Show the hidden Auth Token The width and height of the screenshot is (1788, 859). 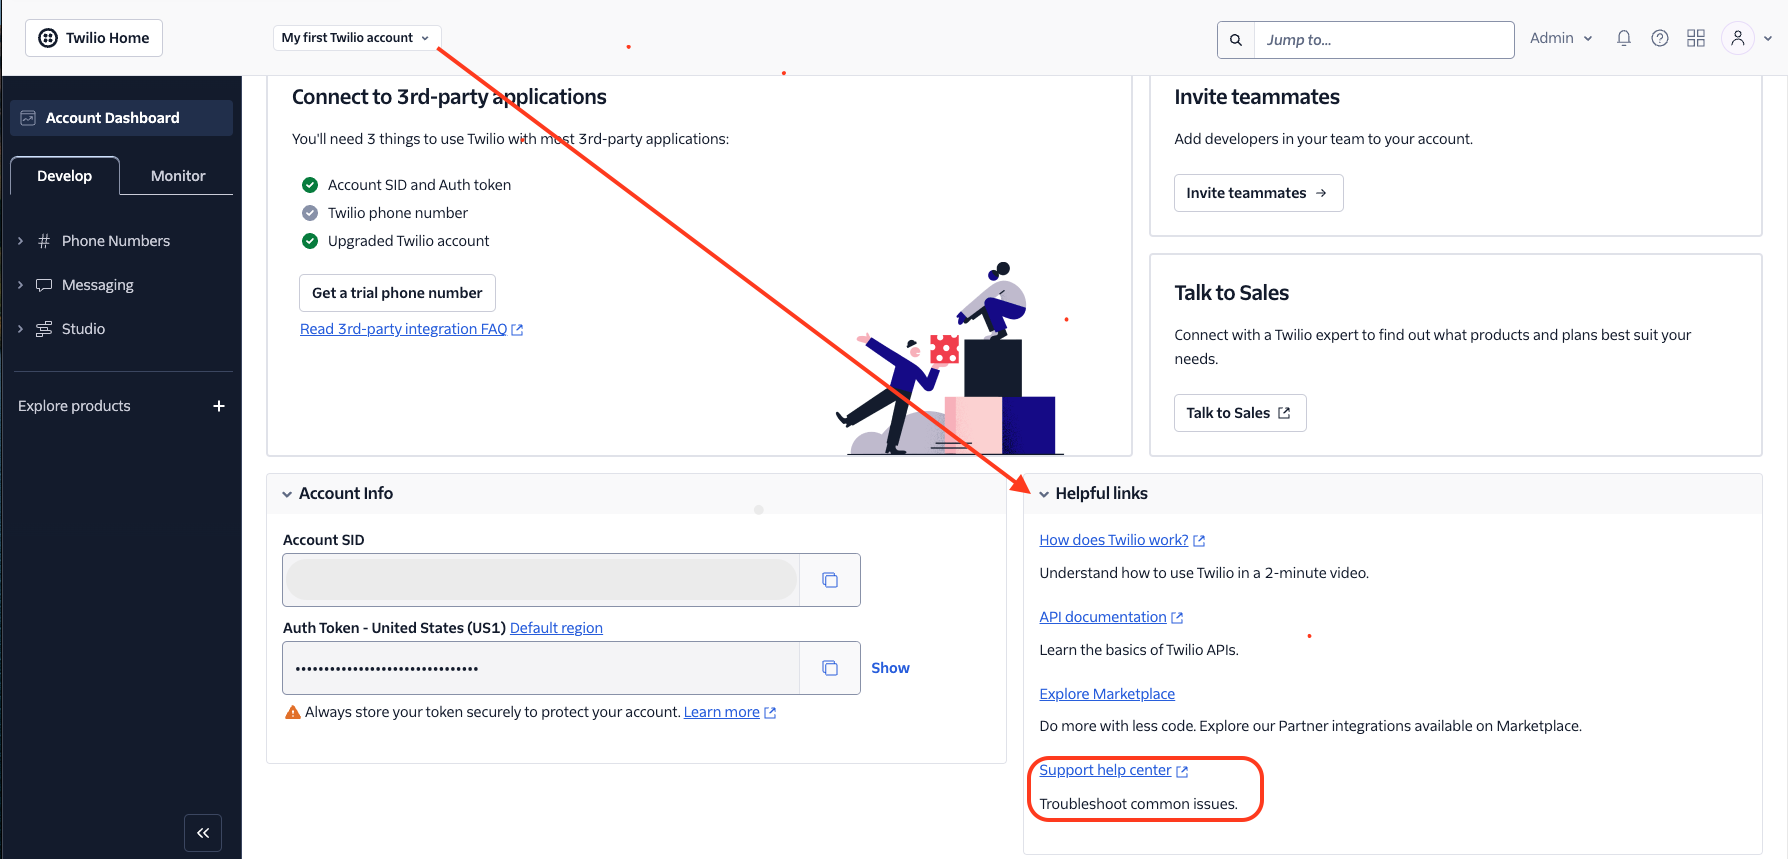889,668
